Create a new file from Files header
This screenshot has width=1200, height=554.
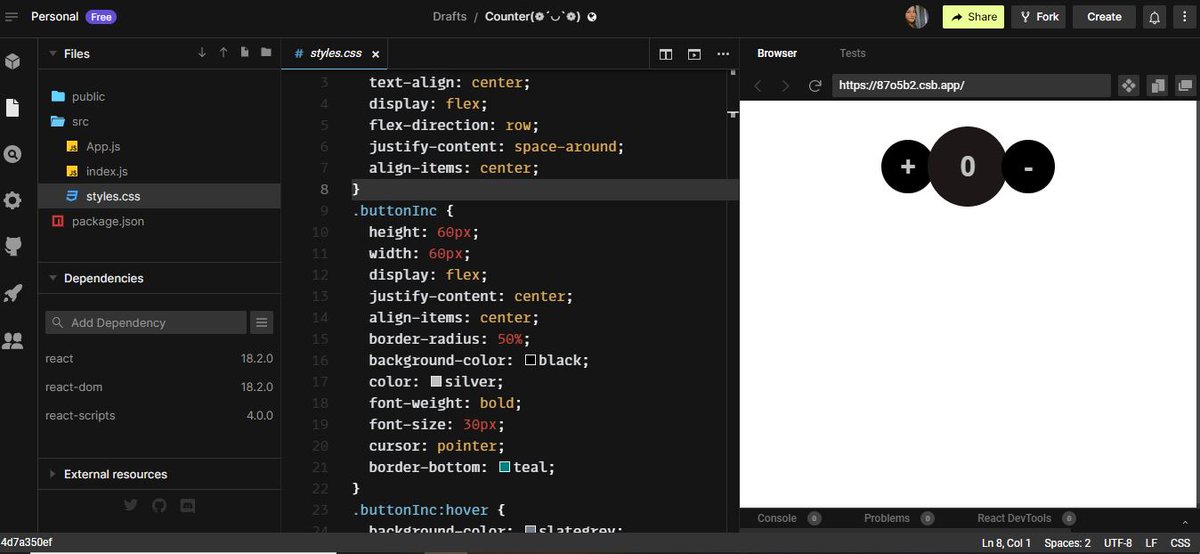click(x=244, y=53)
